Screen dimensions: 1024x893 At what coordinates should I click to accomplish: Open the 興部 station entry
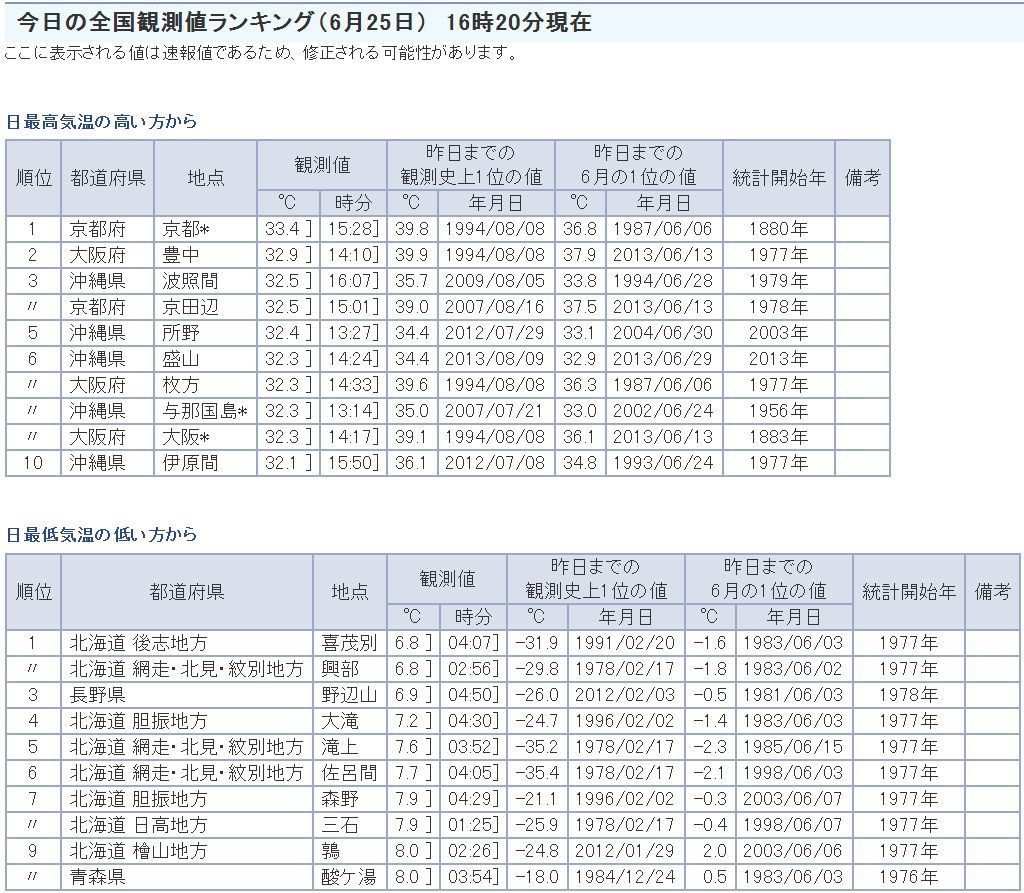(340, 669)
